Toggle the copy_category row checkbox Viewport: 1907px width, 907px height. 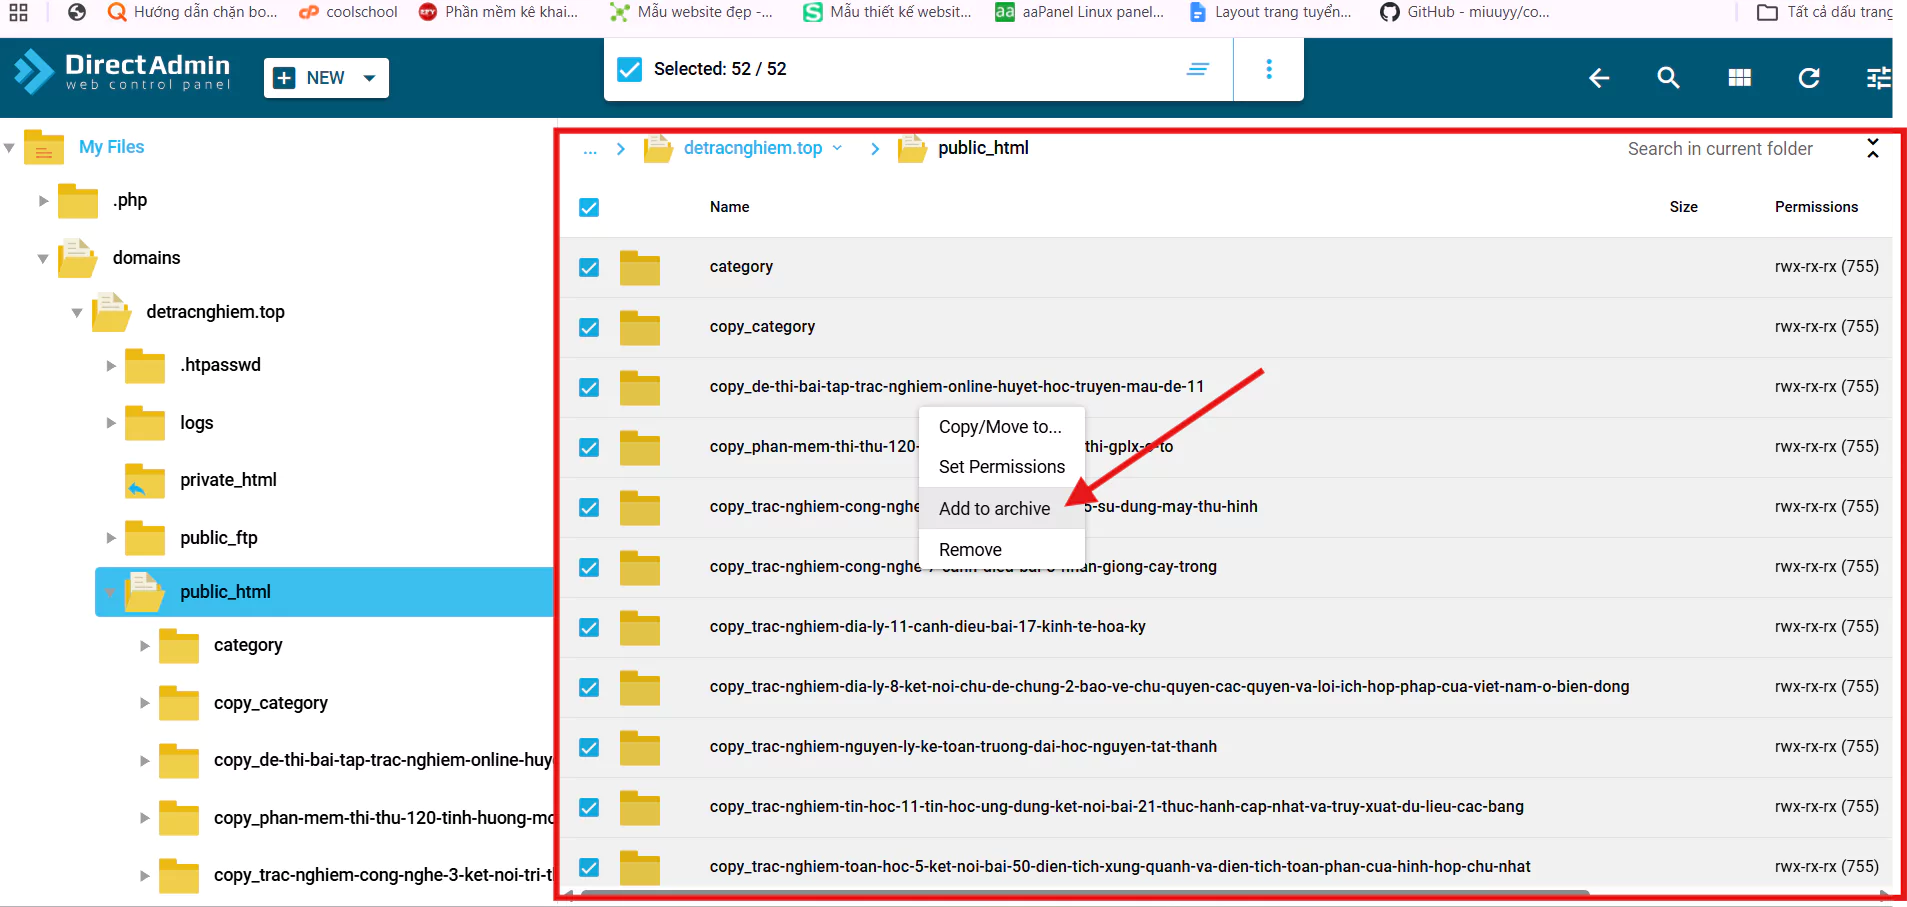point(589,327)
